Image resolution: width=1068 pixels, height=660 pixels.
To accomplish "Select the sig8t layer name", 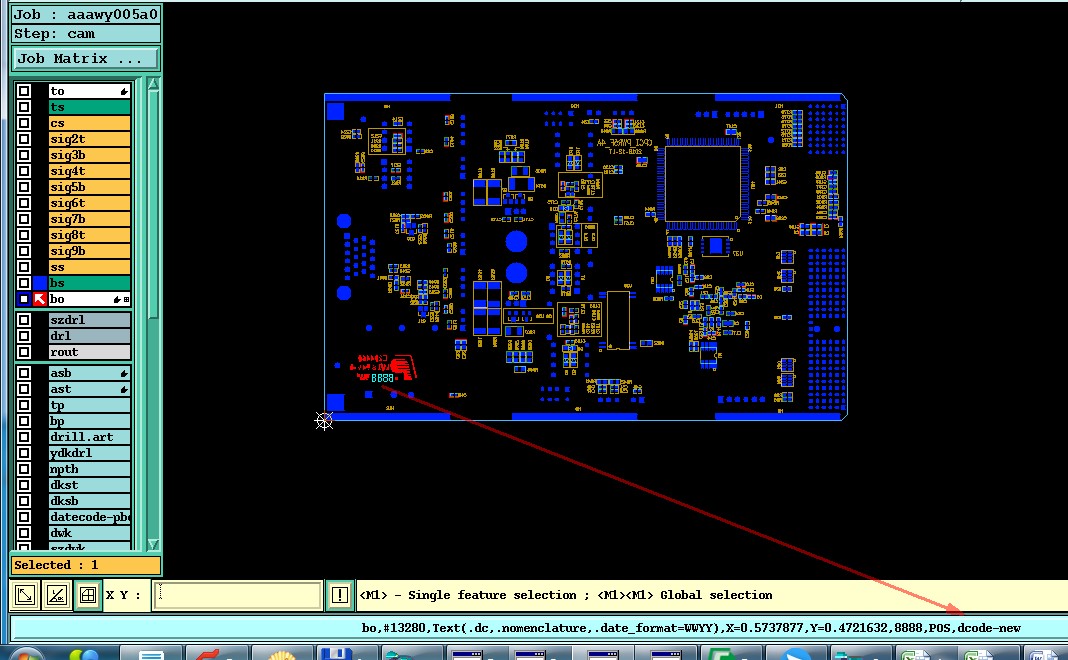I will (89, 235).
